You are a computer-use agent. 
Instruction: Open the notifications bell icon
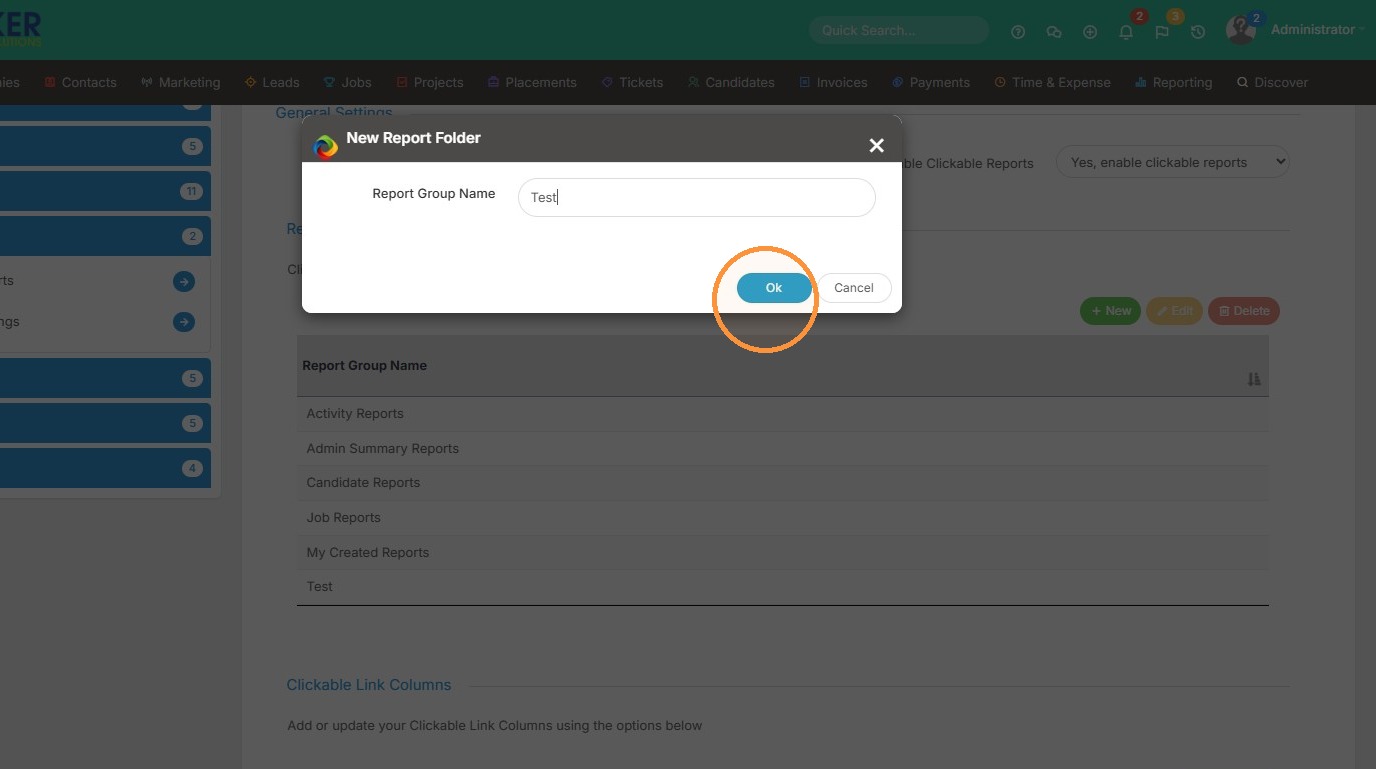(x=1126, y=32)
